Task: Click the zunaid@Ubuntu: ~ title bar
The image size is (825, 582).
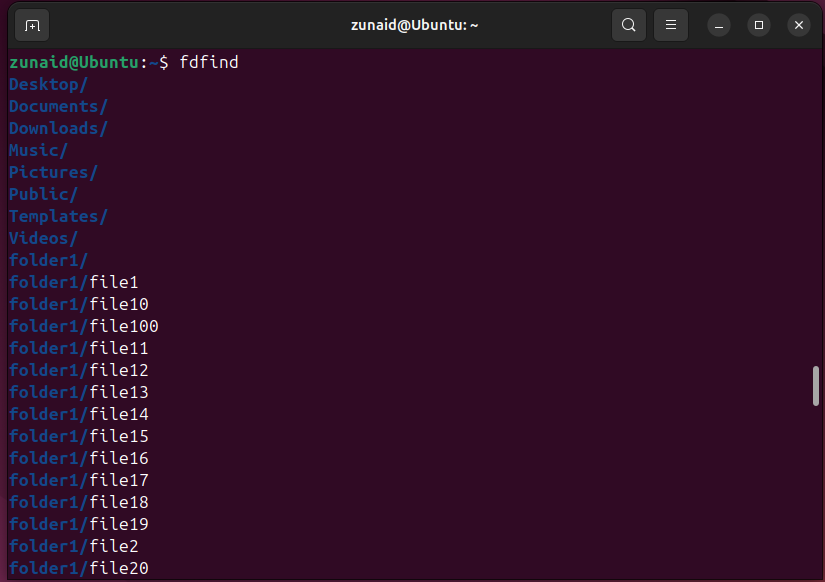Action: pyautogui.click(x=415, y=24)
